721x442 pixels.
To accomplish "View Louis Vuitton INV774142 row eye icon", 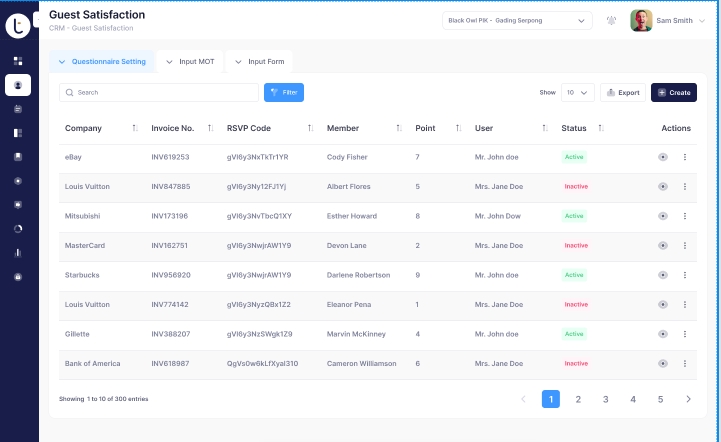I will point(663,304).
